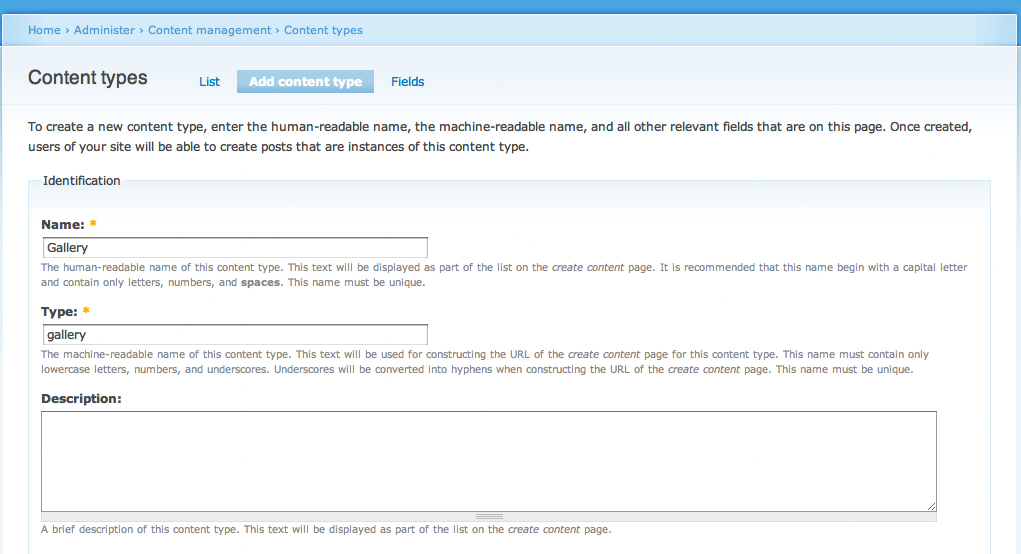Click the Content types page heading

[x=88, y=77]
